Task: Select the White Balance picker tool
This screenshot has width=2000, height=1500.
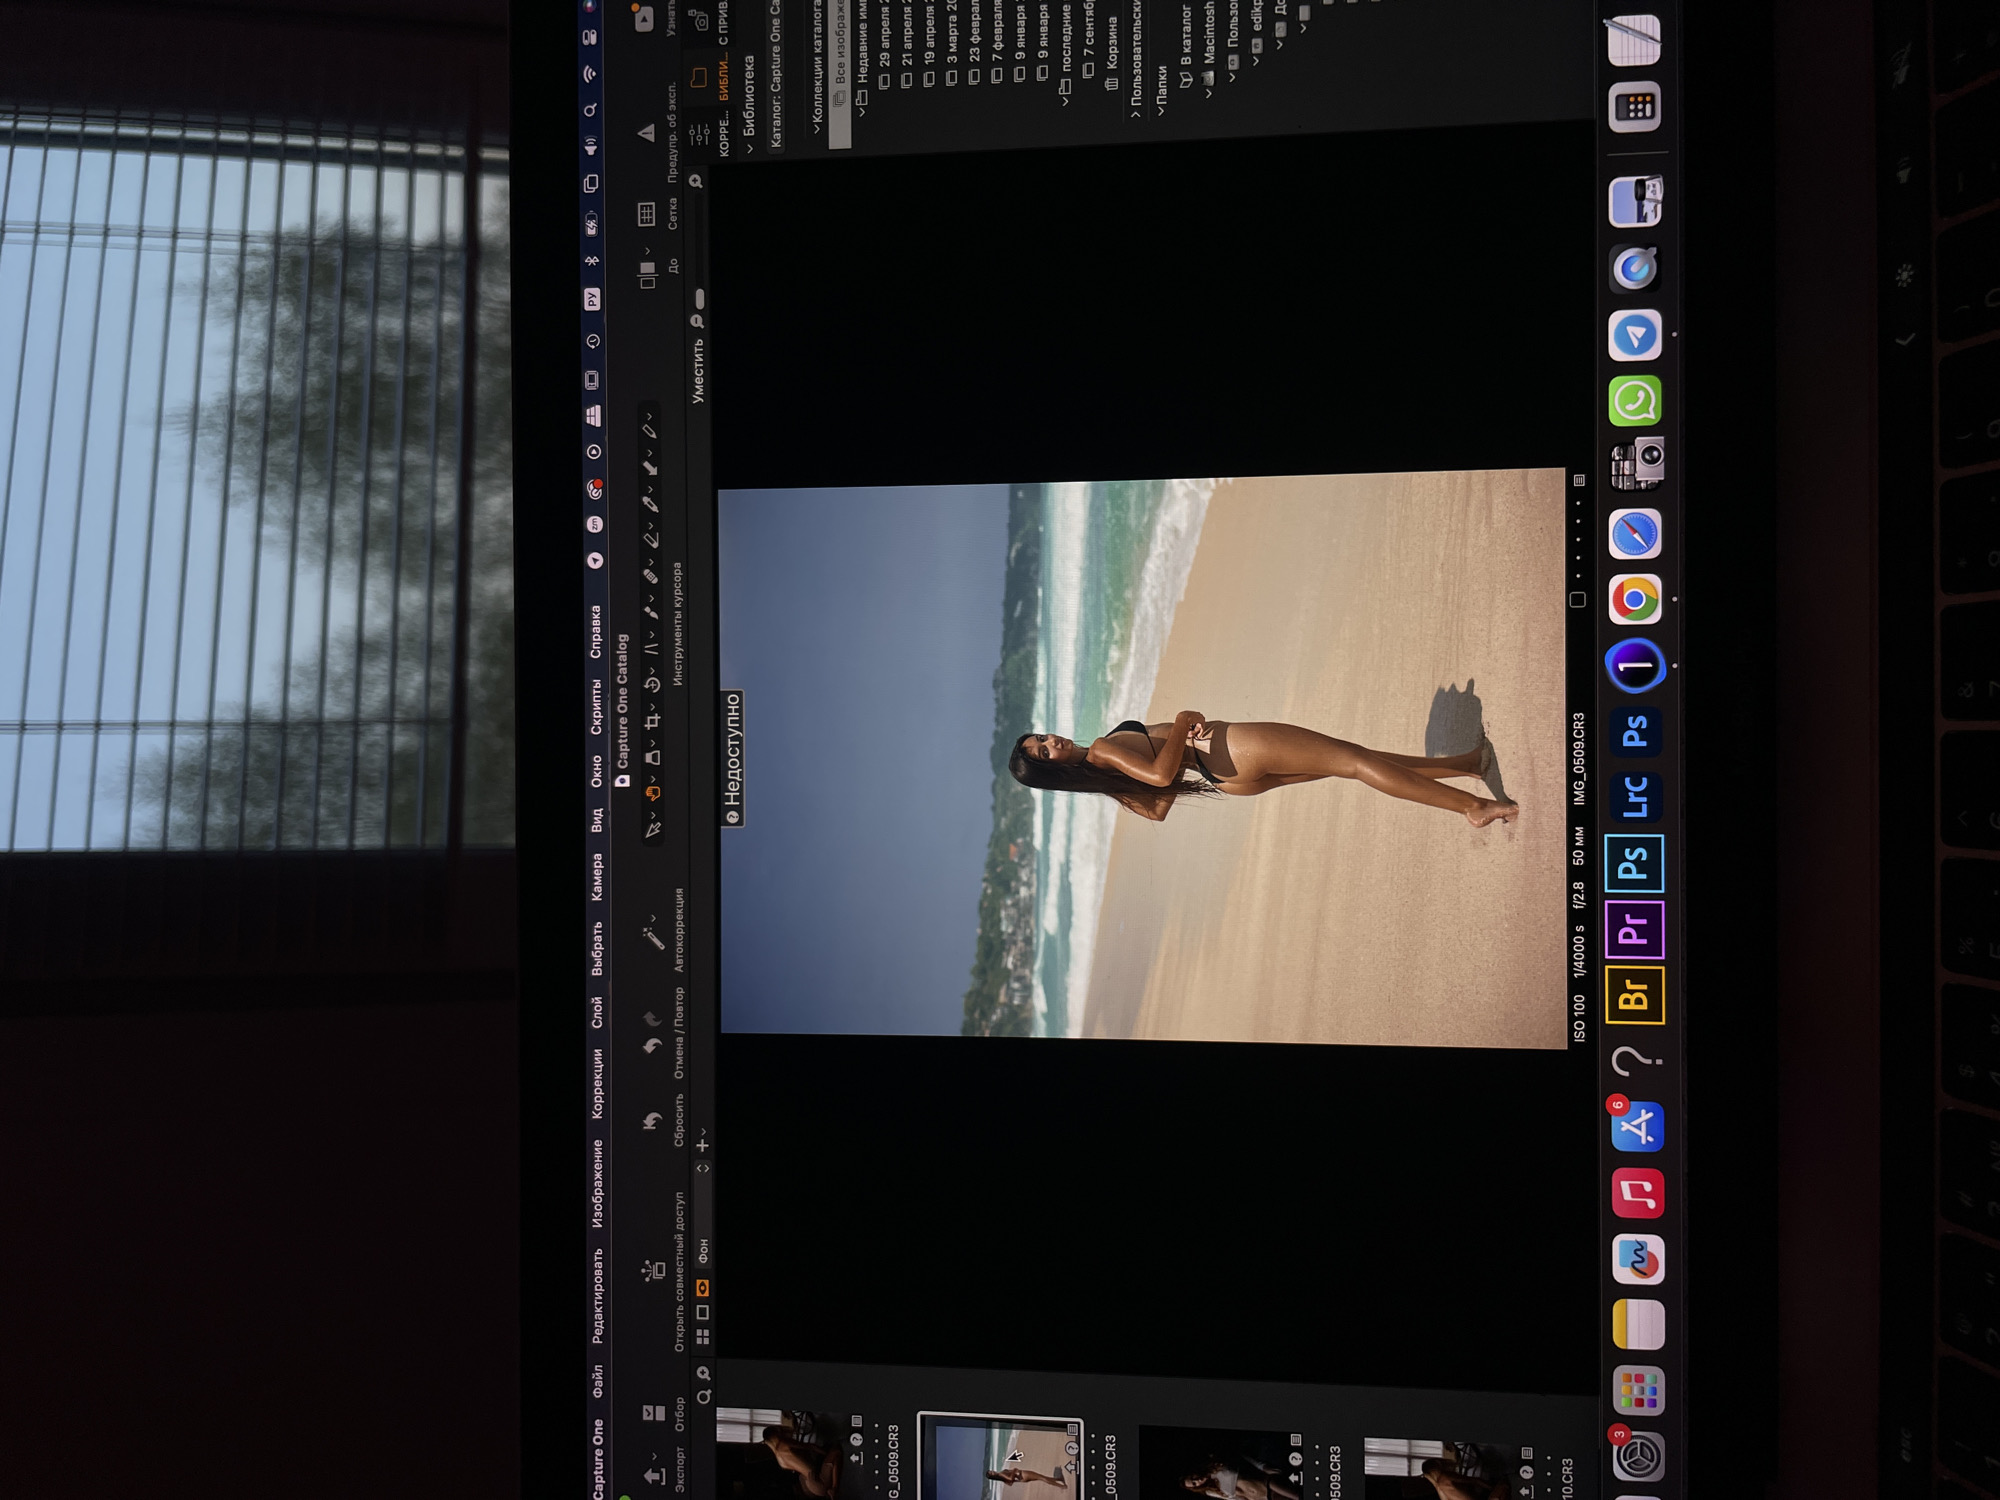Action: coord(651,503)
